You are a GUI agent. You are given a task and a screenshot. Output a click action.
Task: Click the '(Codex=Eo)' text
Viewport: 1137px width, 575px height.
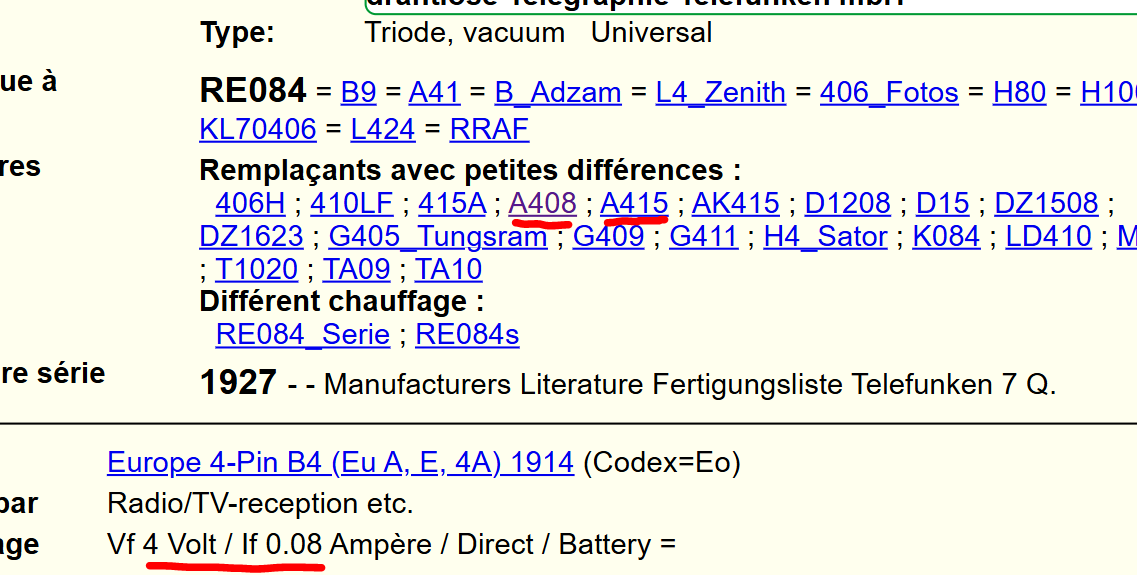click(662, 463)
